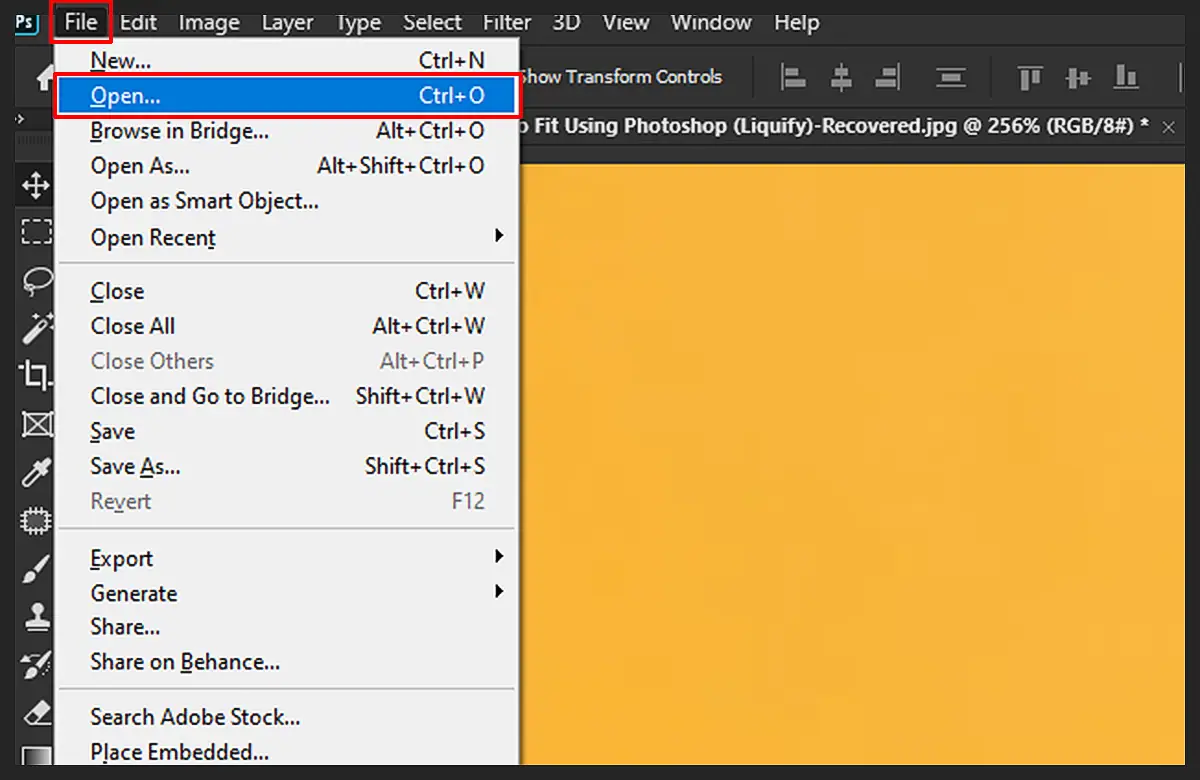Apply align horizontal centers
Image resolution: width=1200 pixels, height=780 pixels.
click(843, 77)
